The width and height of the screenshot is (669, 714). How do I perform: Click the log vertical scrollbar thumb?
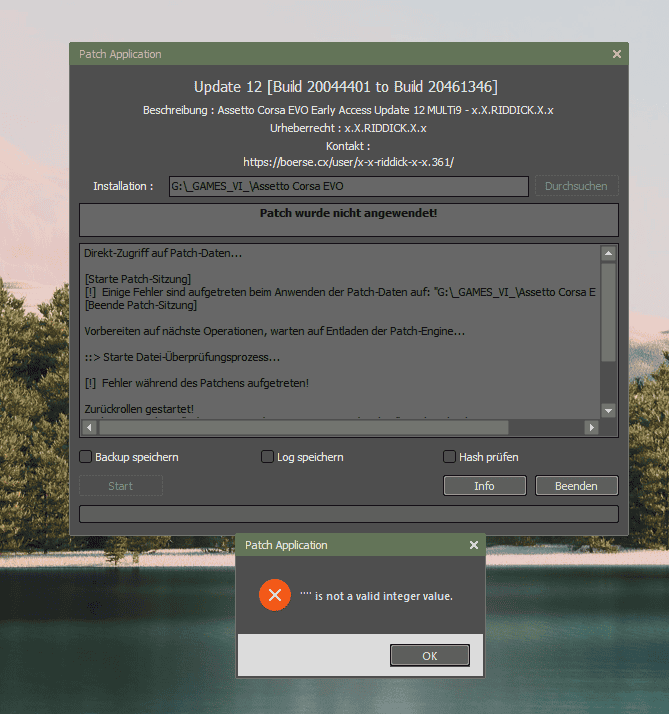[x=608, y=312]
